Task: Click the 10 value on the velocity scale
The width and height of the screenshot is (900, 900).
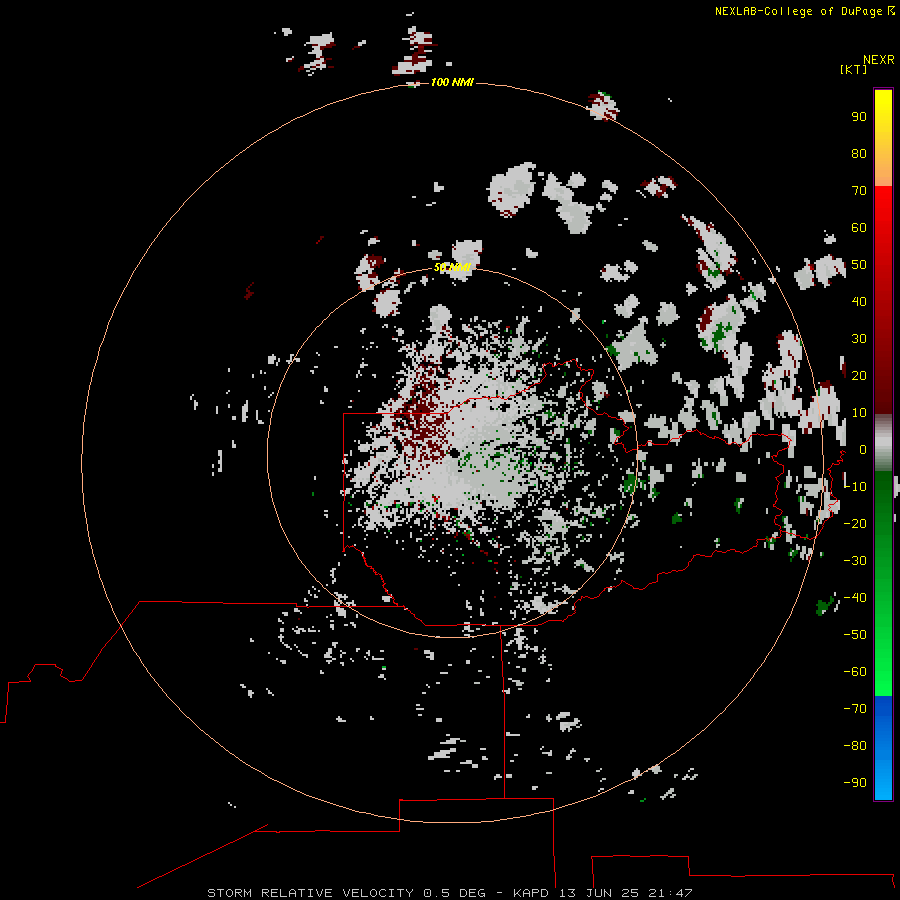Action: [x=859, y=413]
